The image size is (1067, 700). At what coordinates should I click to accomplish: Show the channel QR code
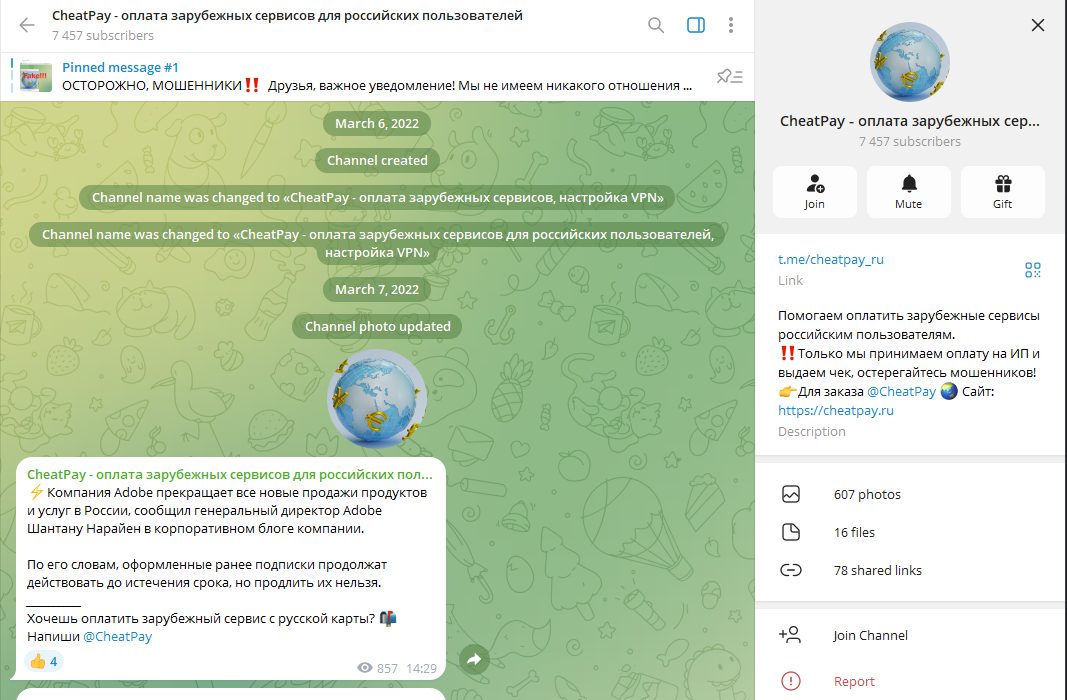point(1033,269)
